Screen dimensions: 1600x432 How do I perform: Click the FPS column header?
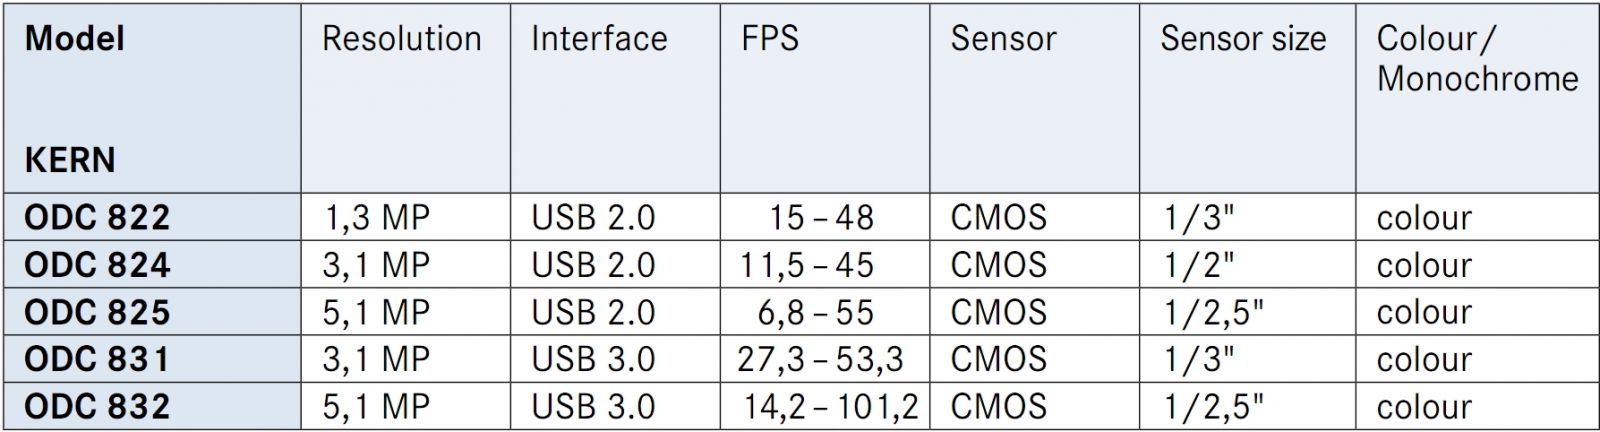pyautogui.click(x=770, y=39)
